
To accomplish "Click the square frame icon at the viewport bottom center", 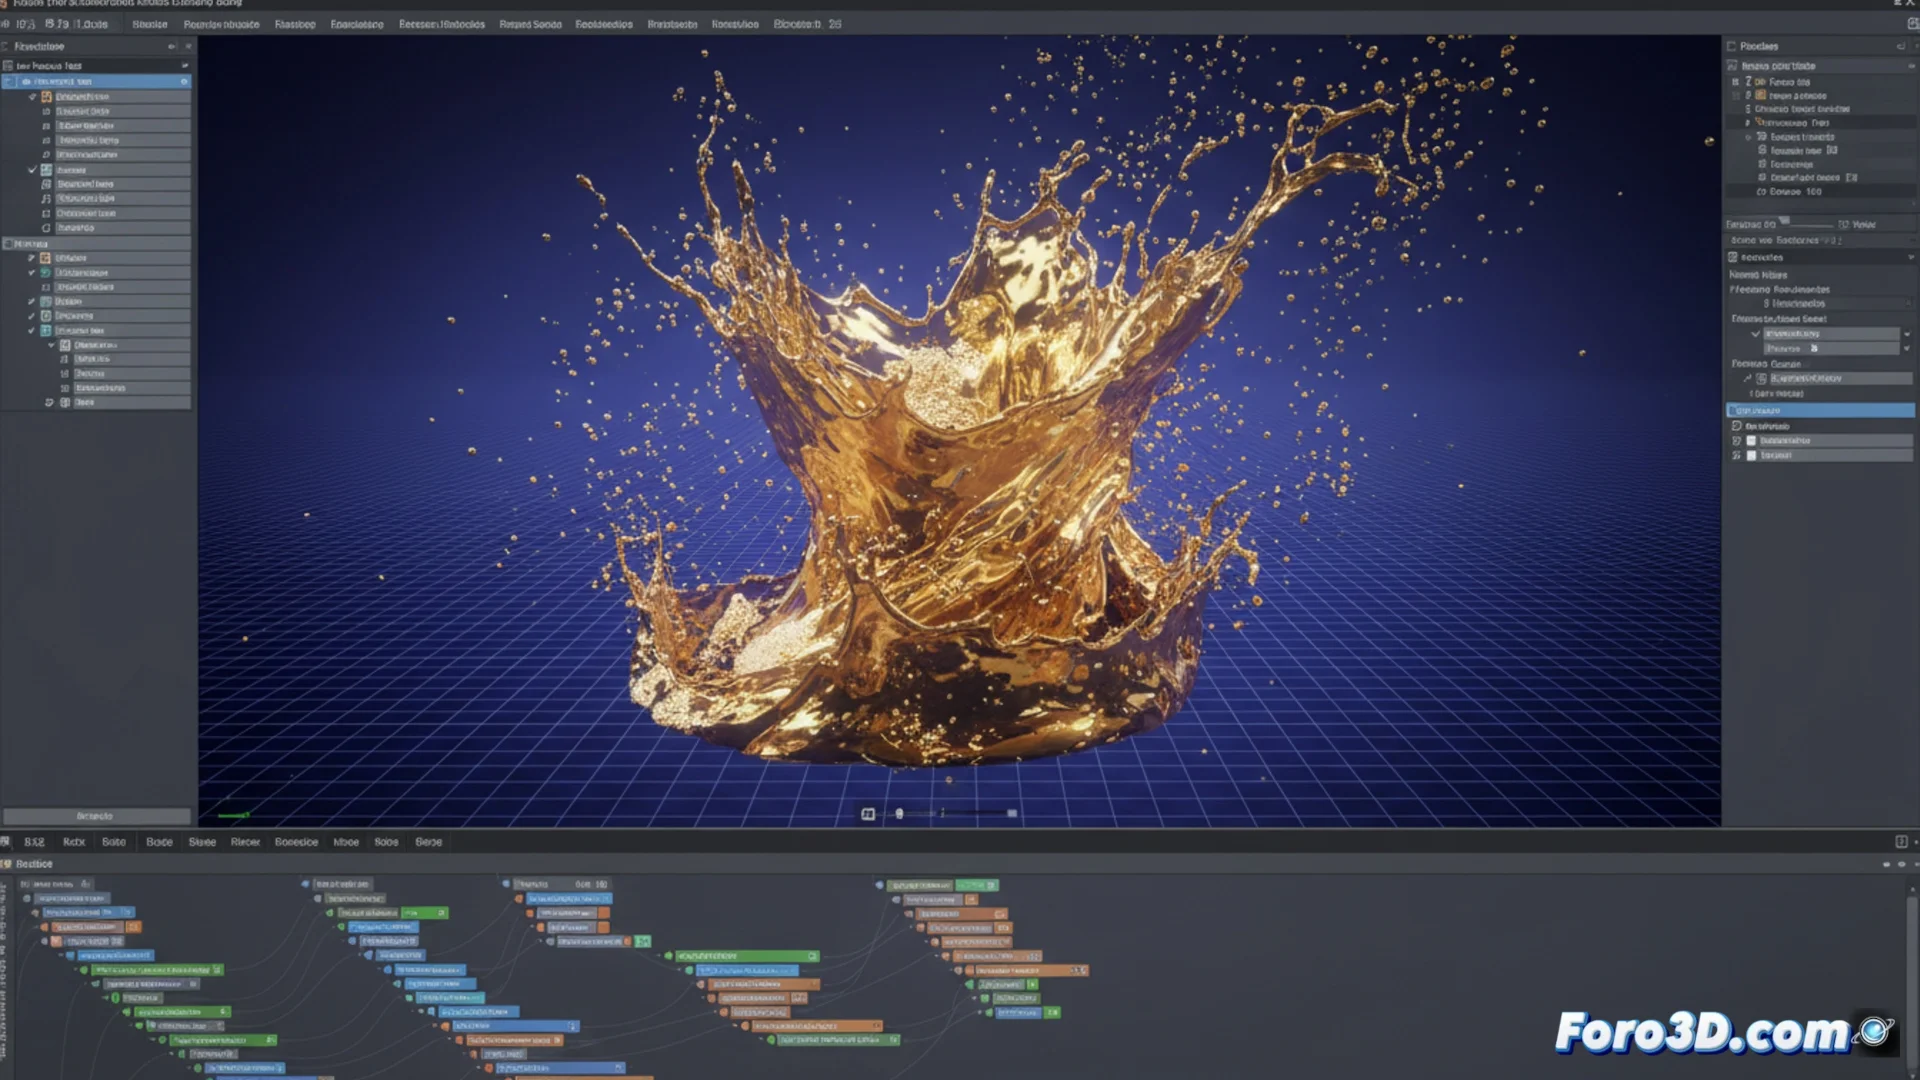I will 868,814.
